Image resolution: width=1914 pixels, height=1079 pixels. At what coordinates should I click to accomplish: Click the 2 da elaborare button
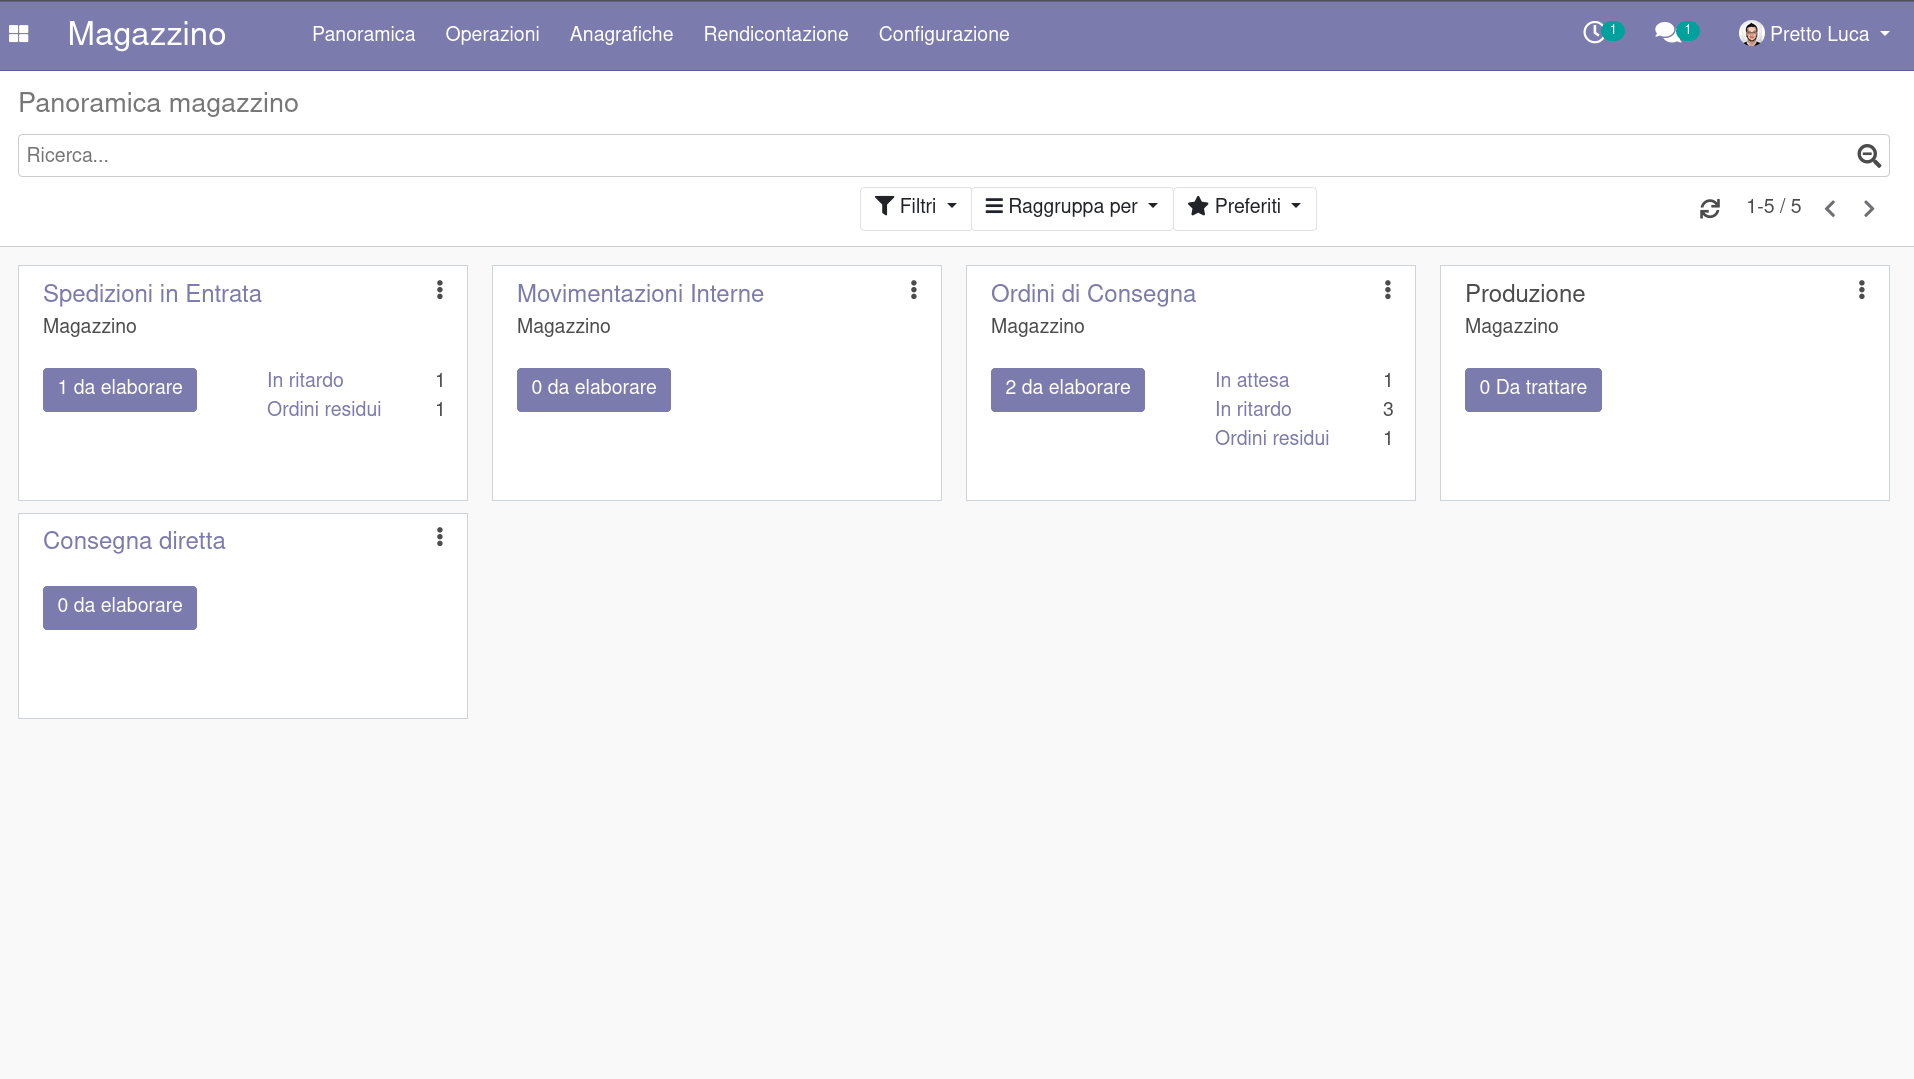1067,388
